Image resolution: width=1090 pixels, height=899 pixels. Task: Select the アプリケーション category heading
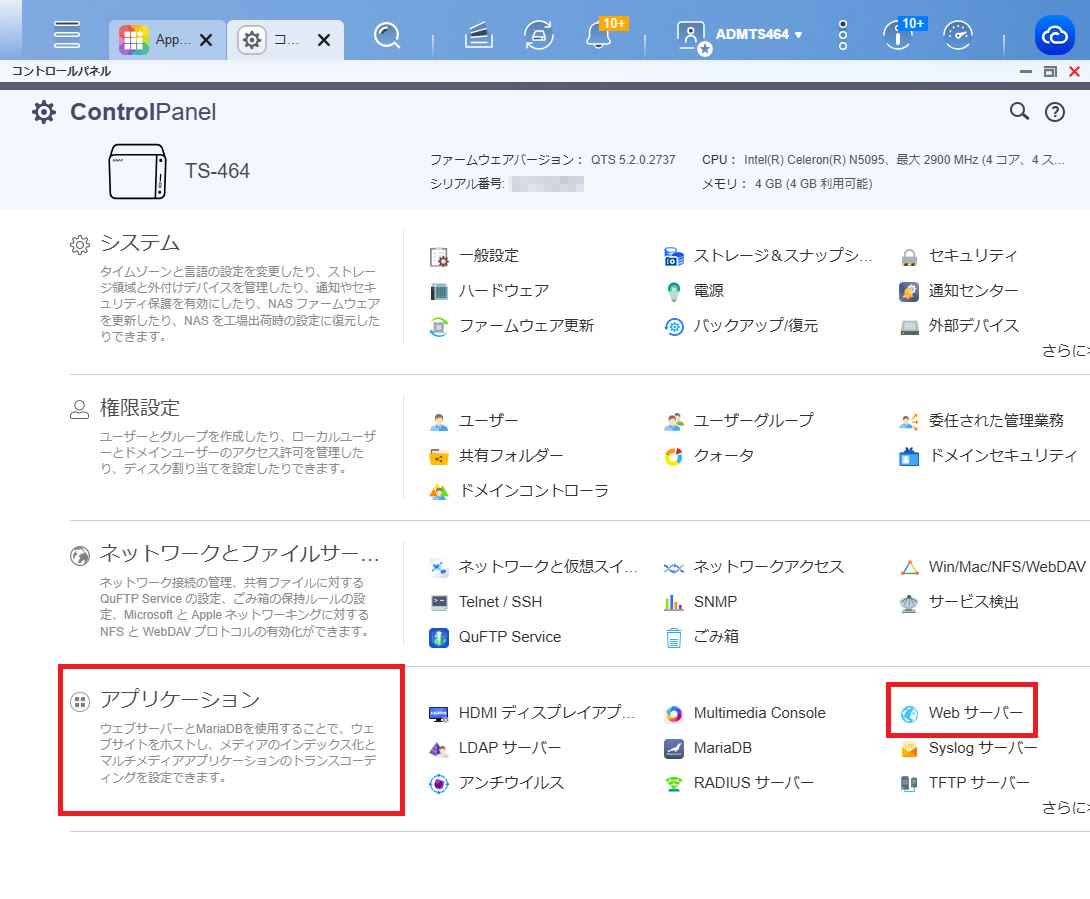coord(180,700)
